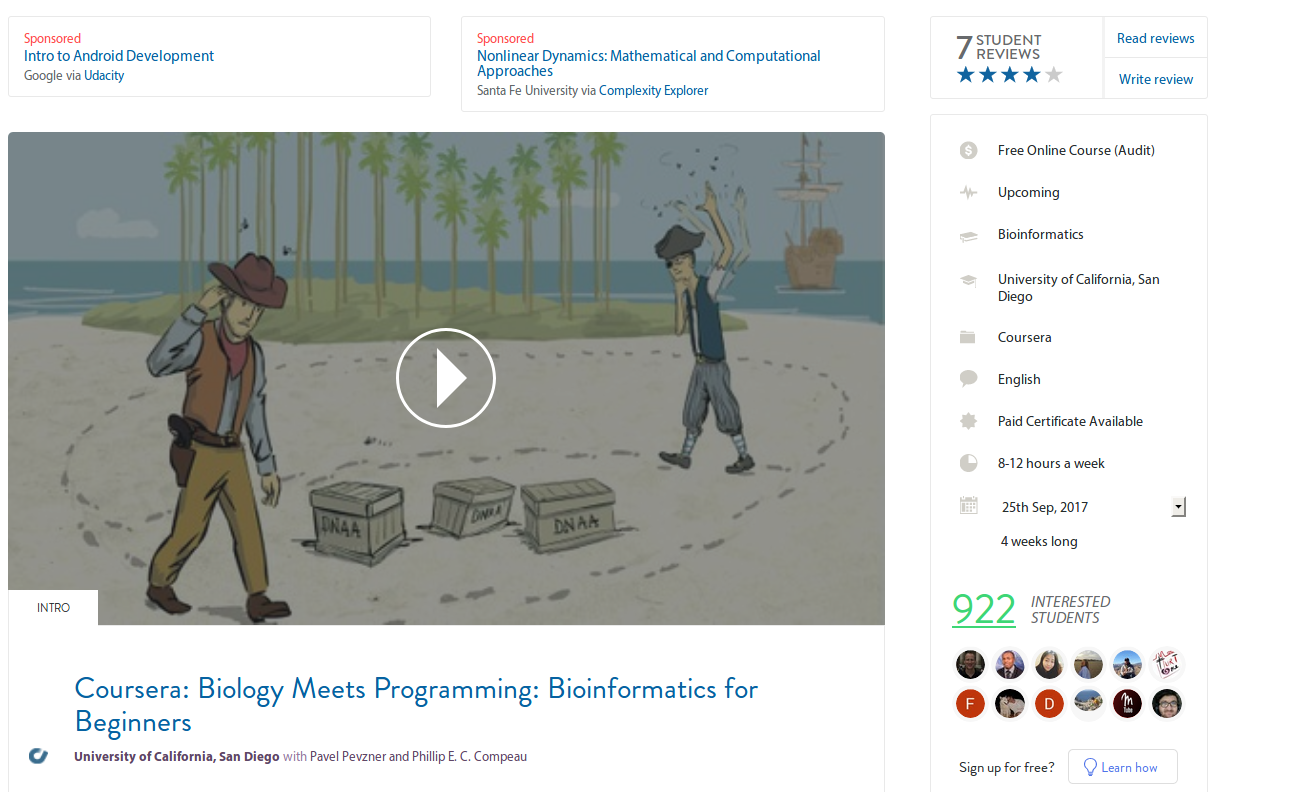1306x792 pixels.
Task: Click the Udacity provider link
Action: tap(104, 75)
